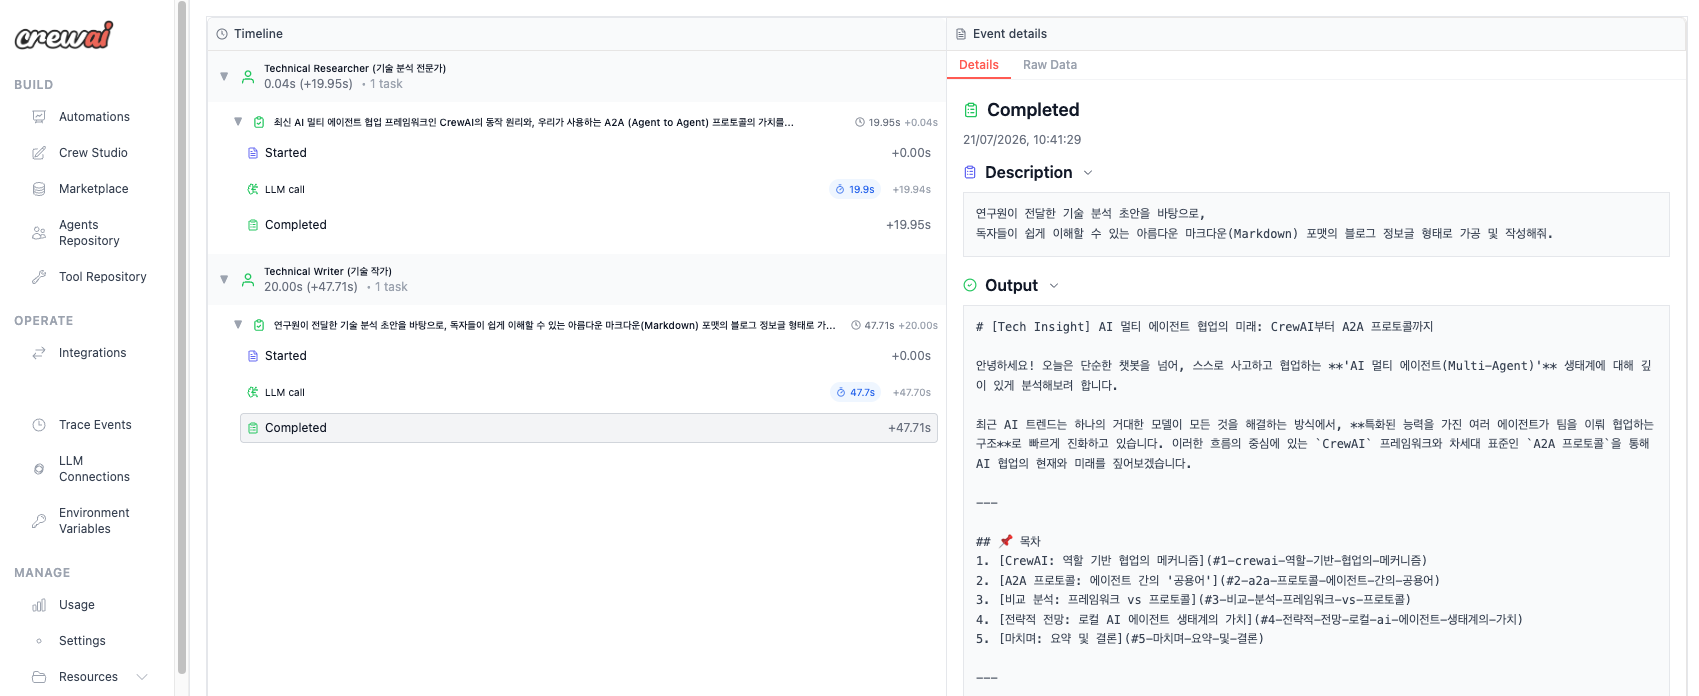Collapse the Technical Researcher agent group
This screenshot has width=1699, height=696.
point(224,76)
